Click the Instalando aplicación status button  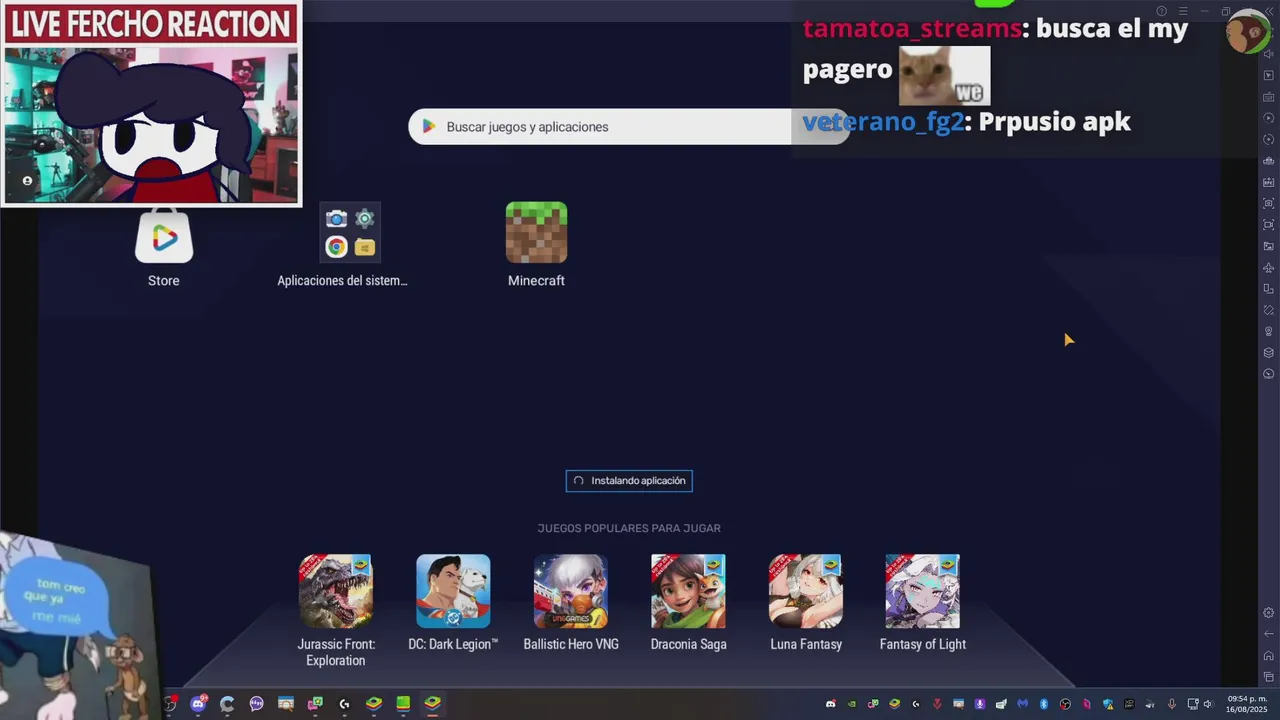[x=629, y=481]
